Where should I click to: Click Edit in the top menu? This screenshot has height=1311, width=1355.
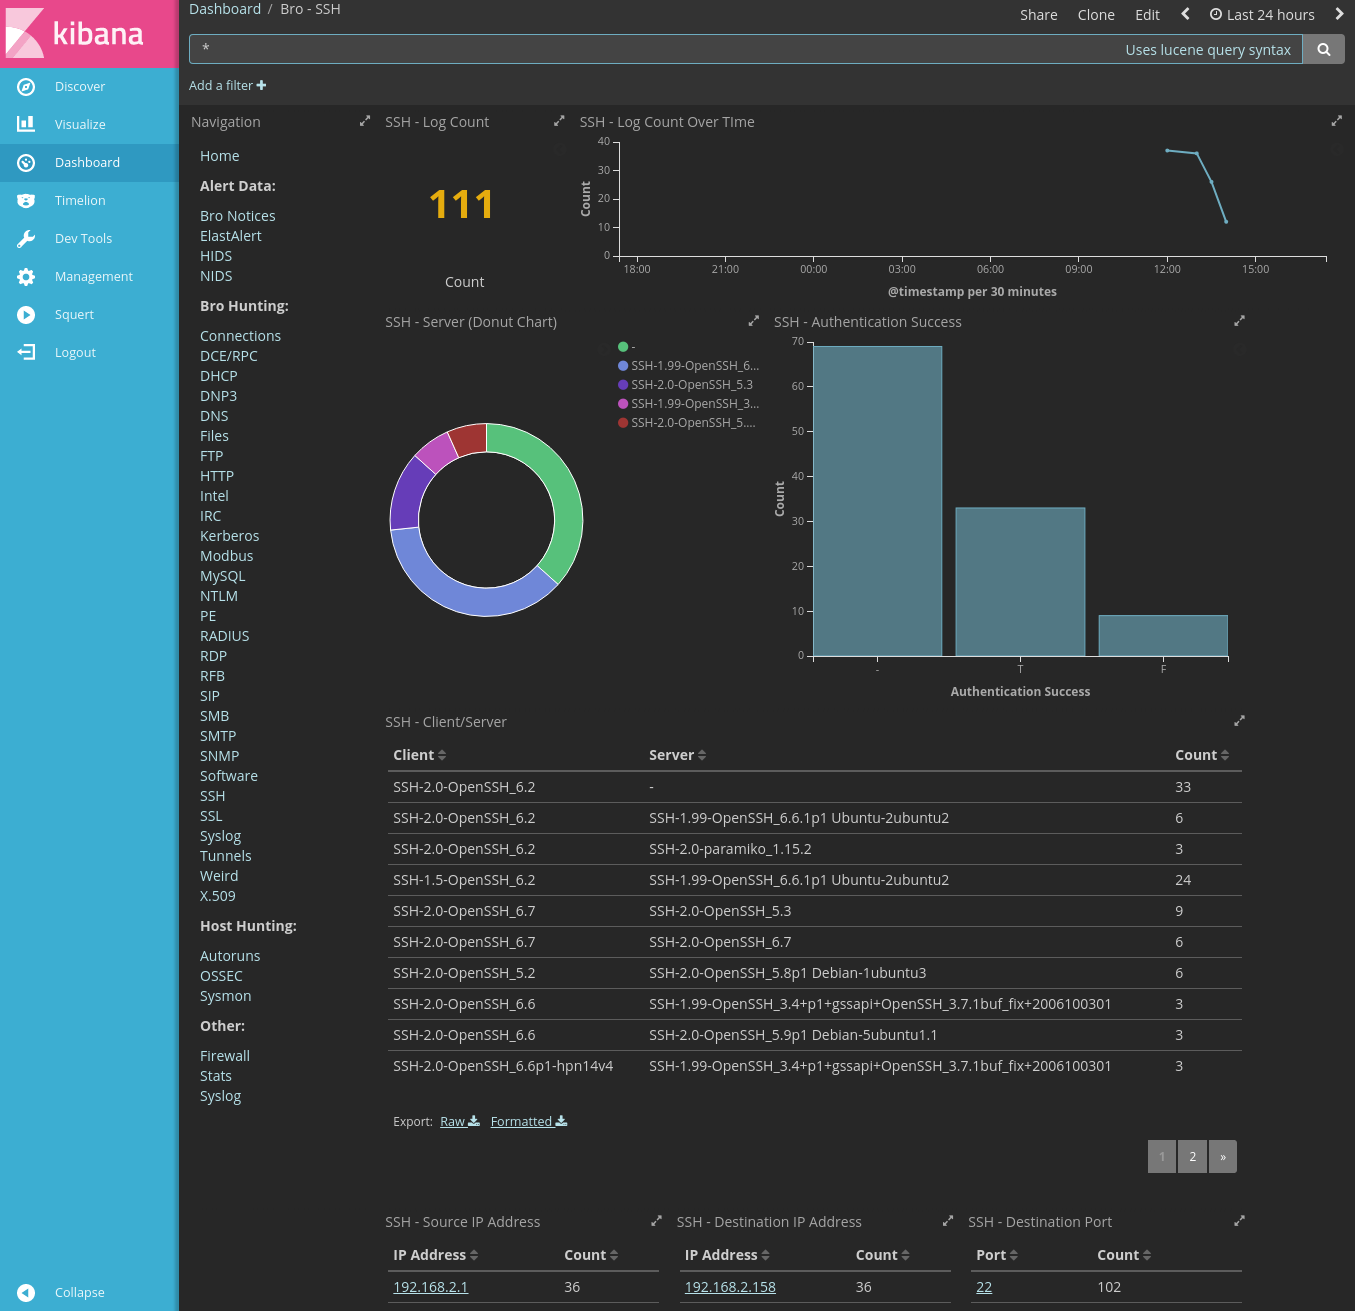1147,15
